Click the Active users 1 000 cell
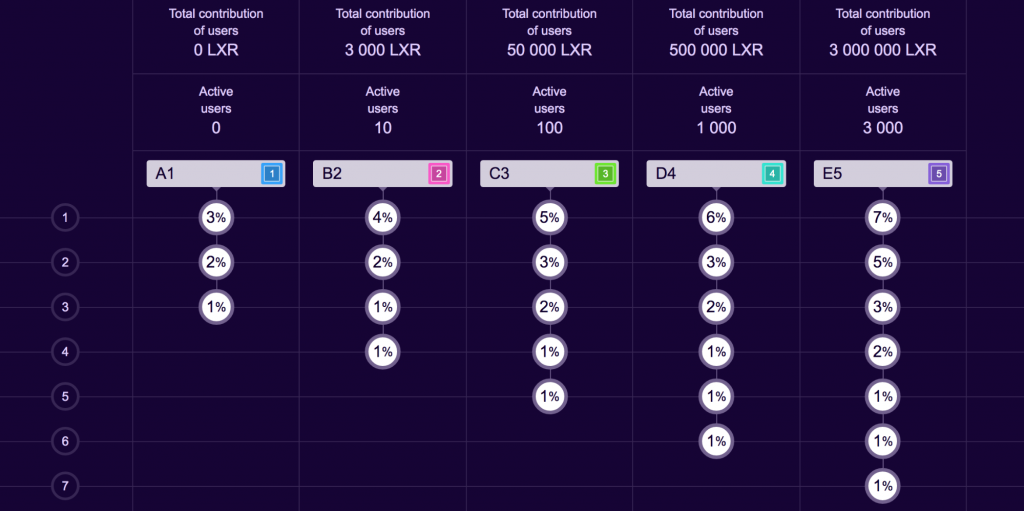The width and height of the screenshot is (1024, 511). coord(716,110)
